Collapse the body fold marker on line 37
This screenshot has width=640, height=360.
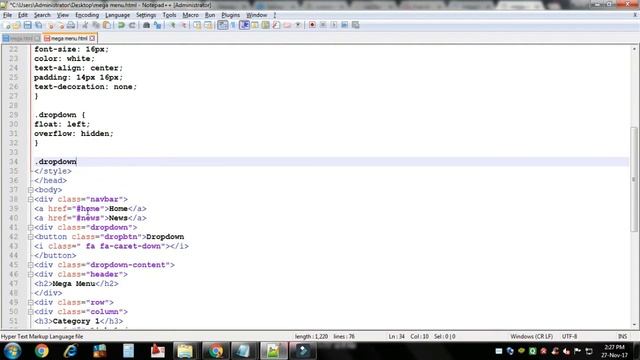31,190
